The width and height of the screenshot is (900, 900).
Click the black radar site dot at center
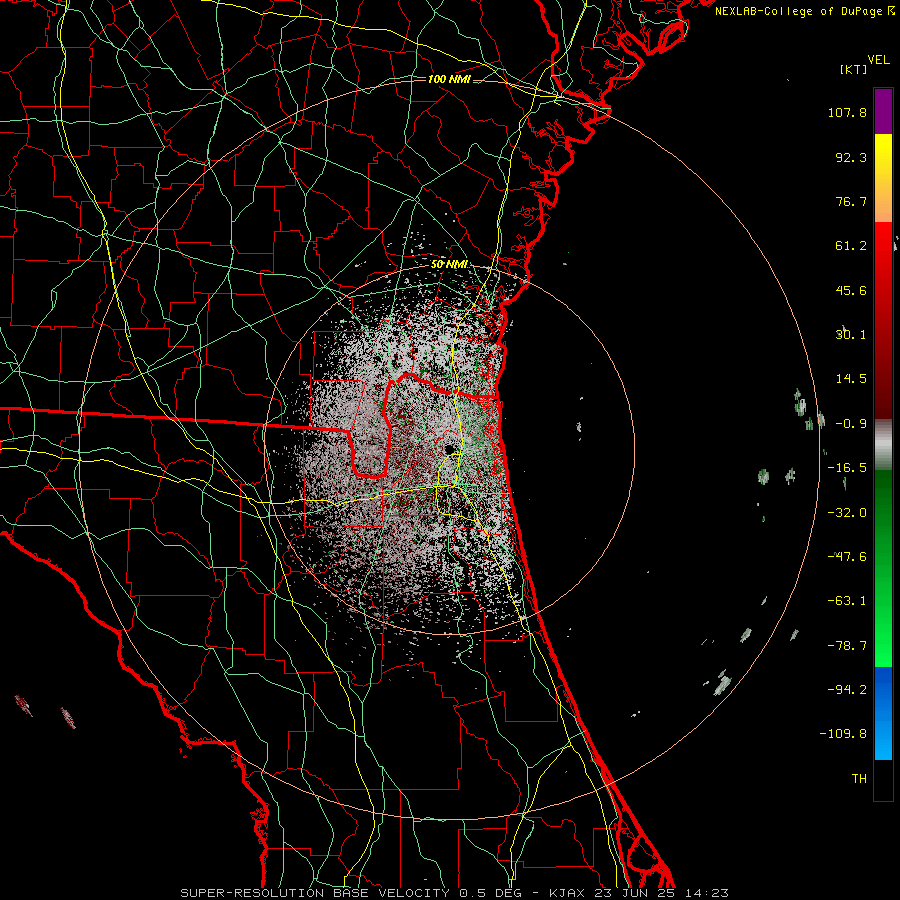(449, 449)
